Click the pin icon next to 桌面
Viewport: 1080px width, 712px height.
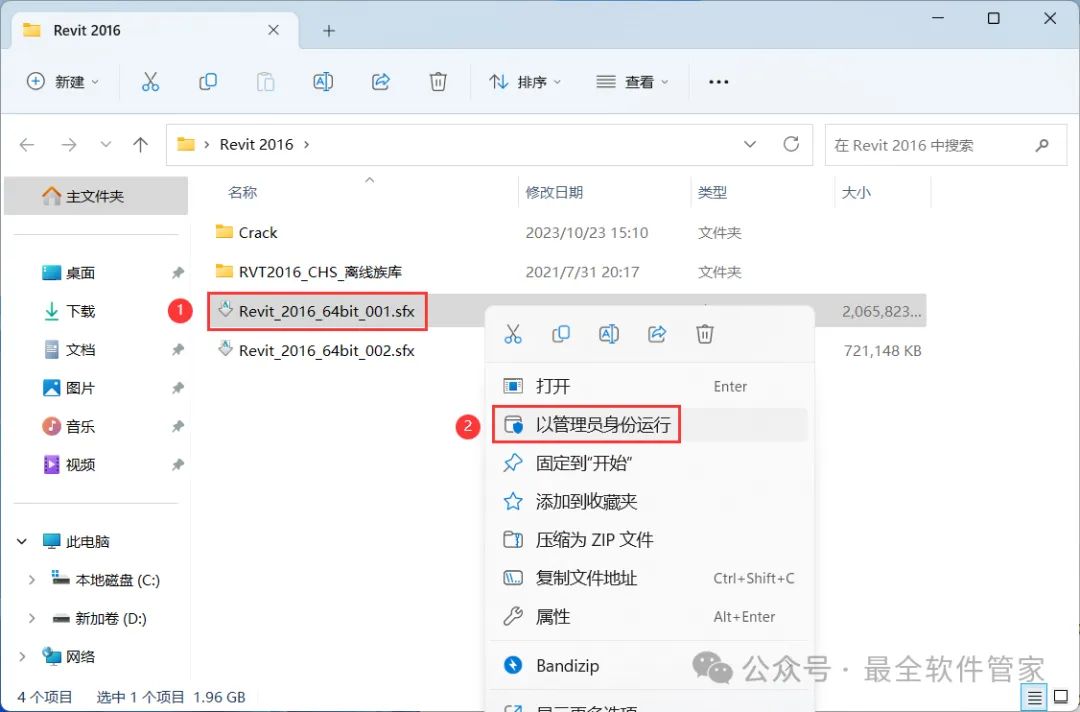(x=178, y=273)
